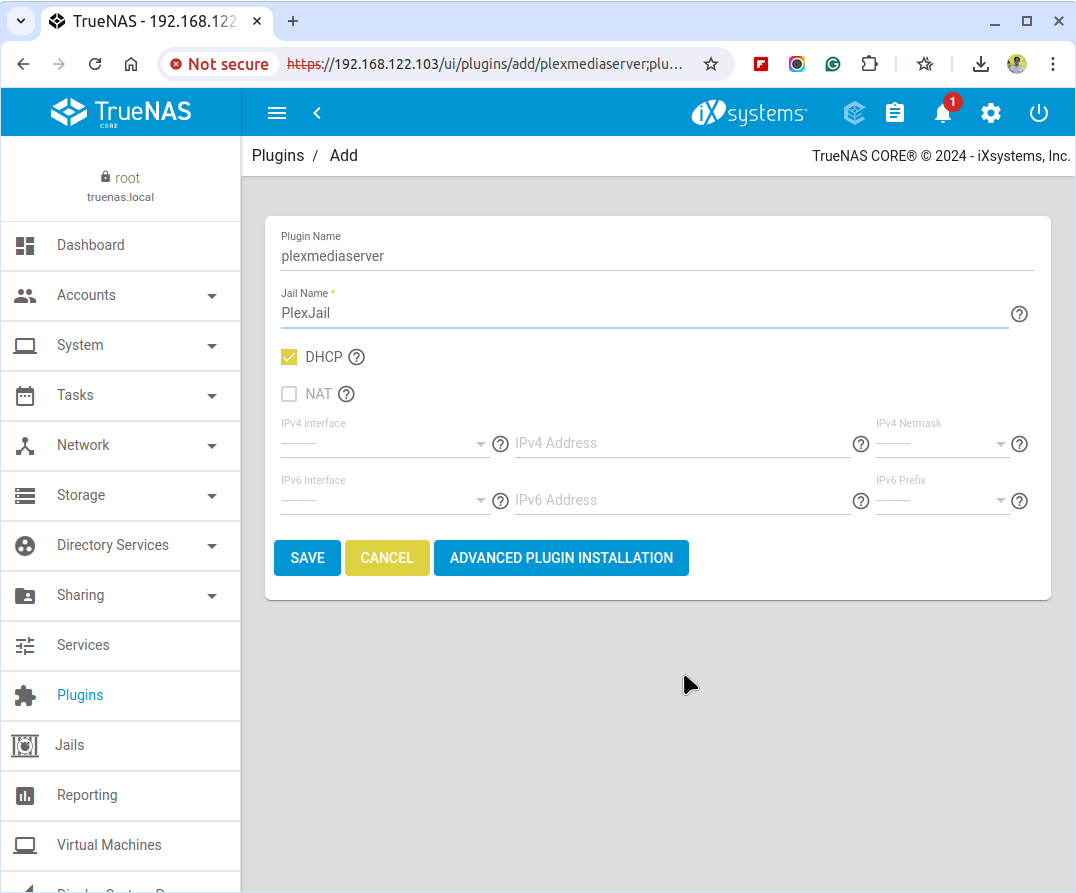1076x893 pixels.
Task: Open Virtual Machines in sidebar
Action: tap(121, 846)
